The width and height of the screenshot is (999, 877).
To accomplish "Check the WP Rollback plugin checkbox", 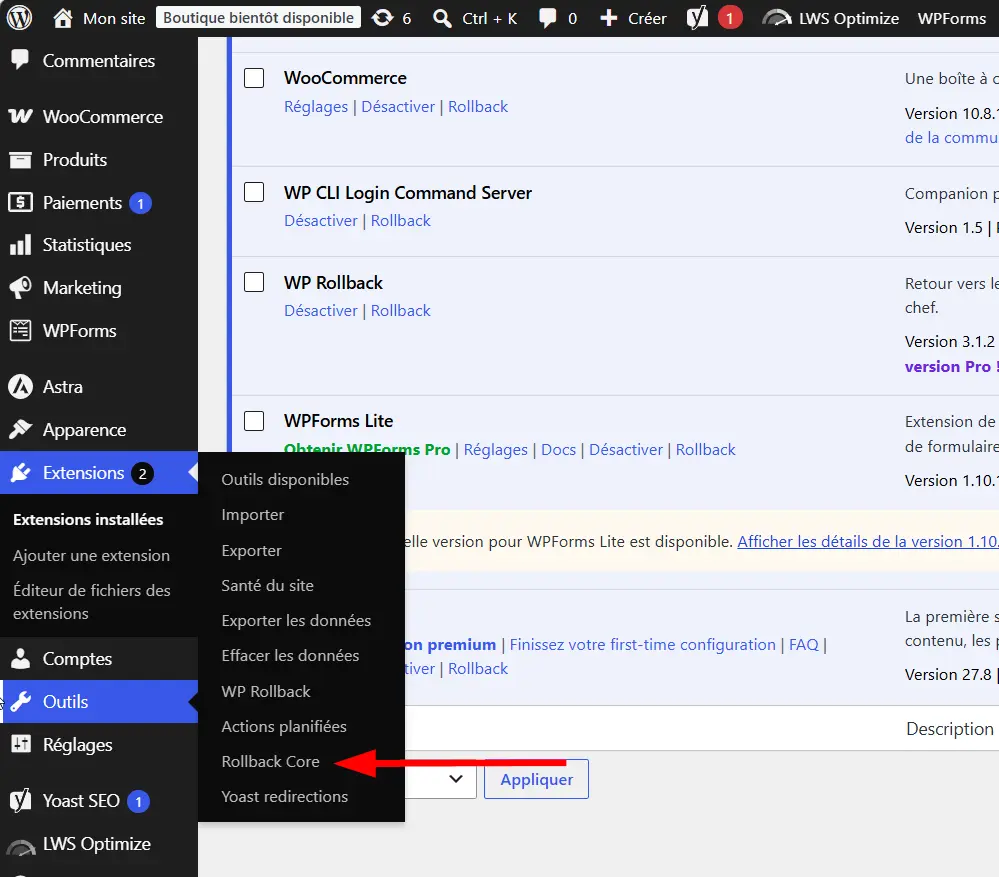I will (x=254, y=282).
